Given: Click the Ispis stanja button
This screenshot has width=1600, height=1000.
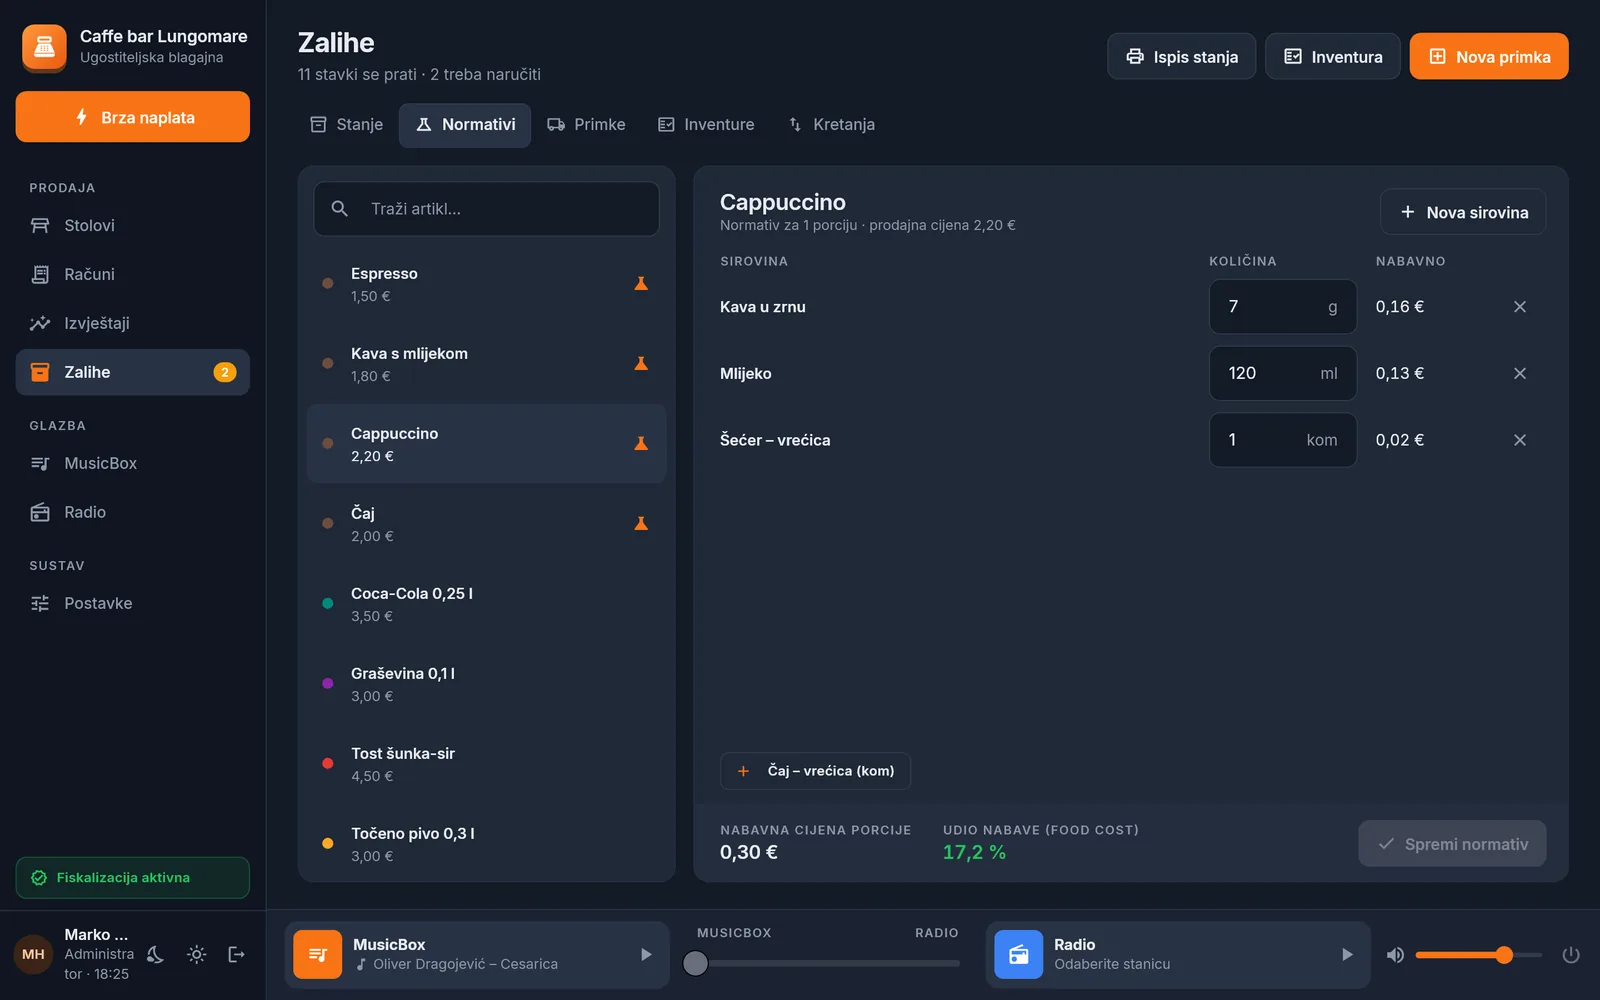Looking at the screenshot, I should tap(1182, 57).
